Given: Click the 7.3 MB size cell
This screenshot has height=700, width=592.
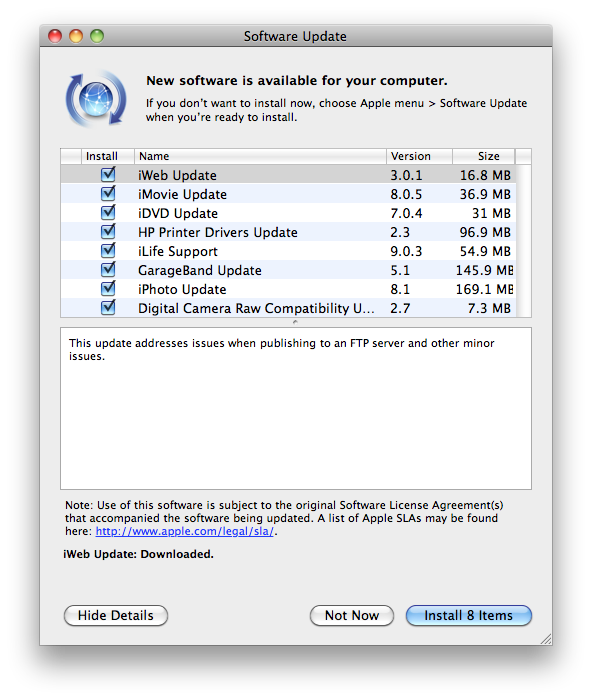Looking at the screenshot, I should point(489,308).
